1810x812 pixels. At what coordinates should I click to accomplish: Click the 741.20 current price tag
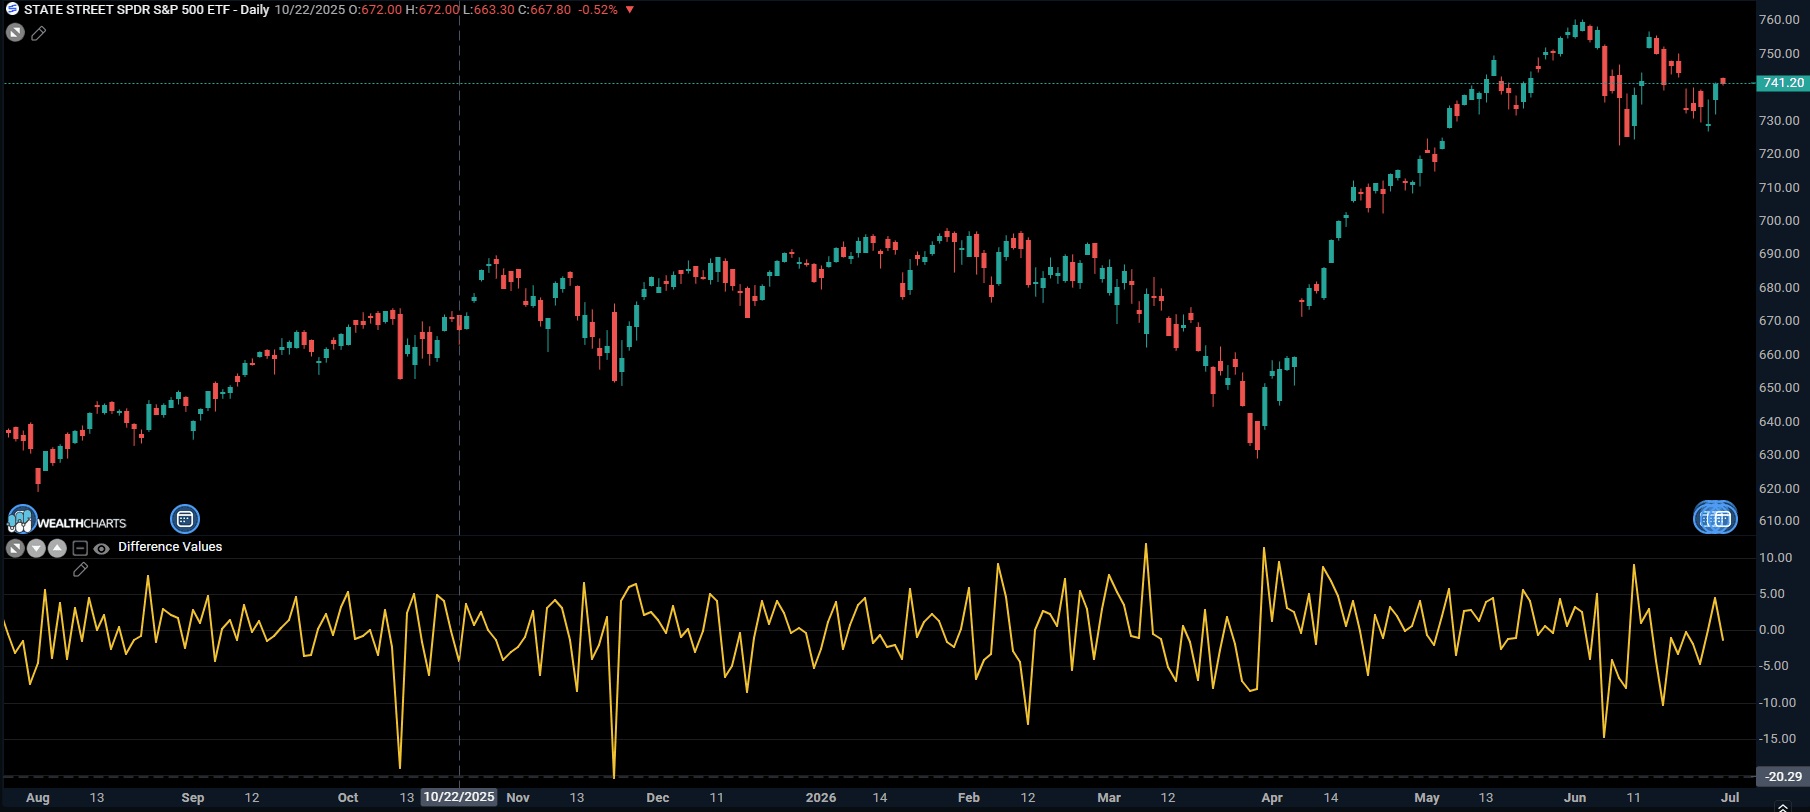coord(1783,83)
